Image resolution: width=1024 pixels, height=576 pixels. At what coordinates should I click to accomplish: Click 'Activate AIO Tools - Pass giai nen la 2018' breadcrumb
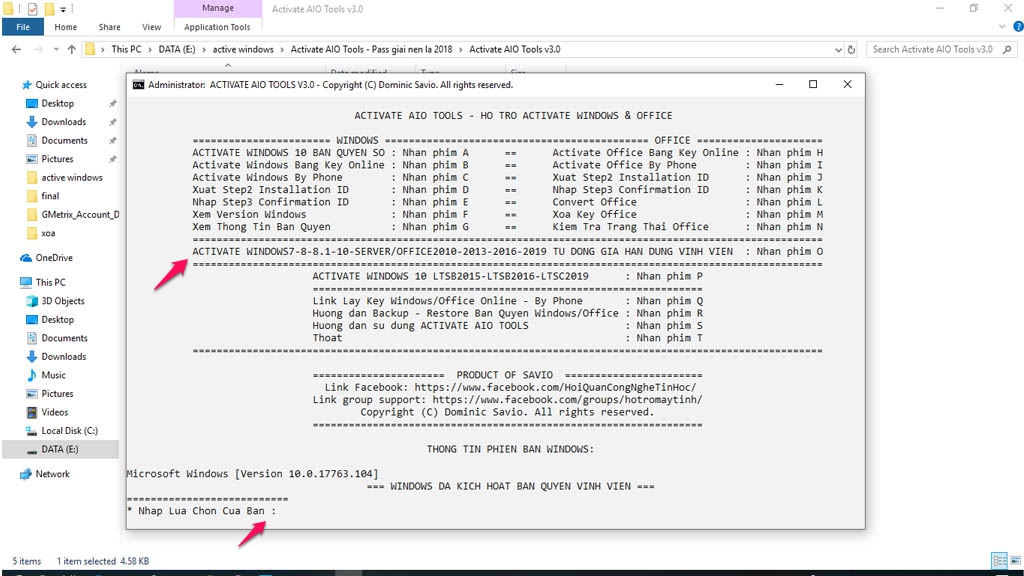371,49
